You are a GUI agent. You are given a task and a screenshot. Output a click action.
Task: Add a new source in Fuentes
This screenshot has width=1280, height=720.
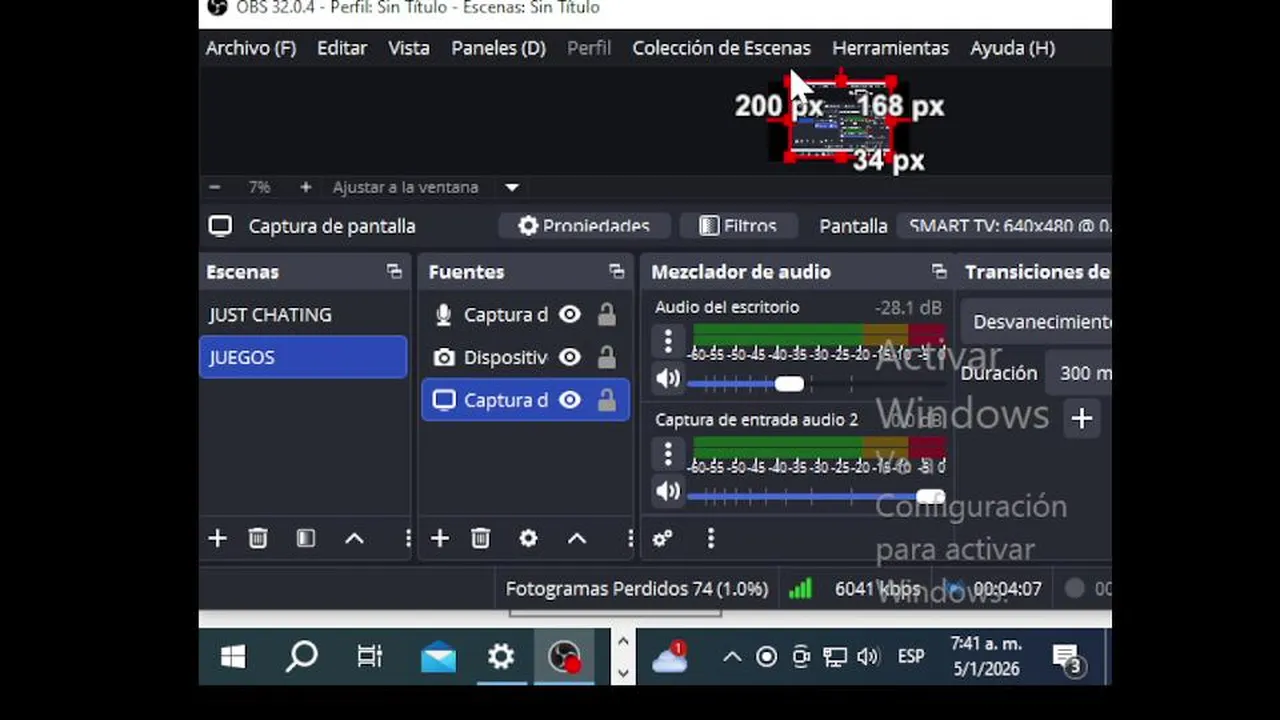(439, 538)
